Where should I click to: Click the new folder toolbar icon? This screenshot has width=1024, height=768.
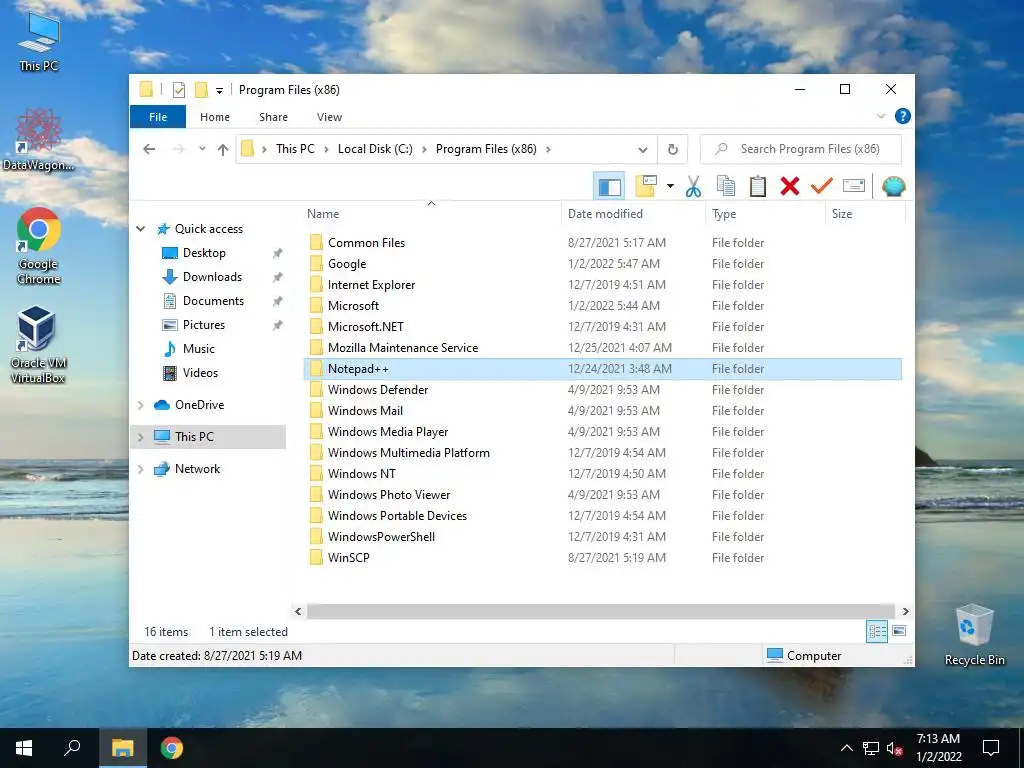pos(645,186)
